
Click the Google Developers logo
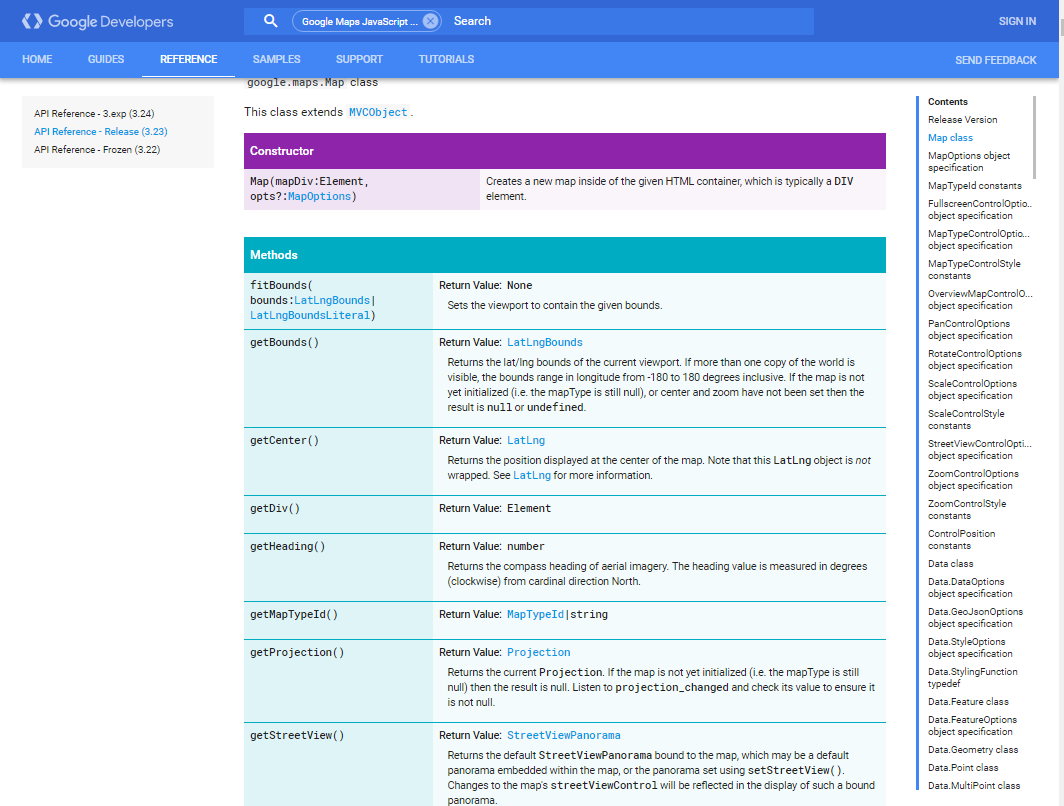point(97,22)
